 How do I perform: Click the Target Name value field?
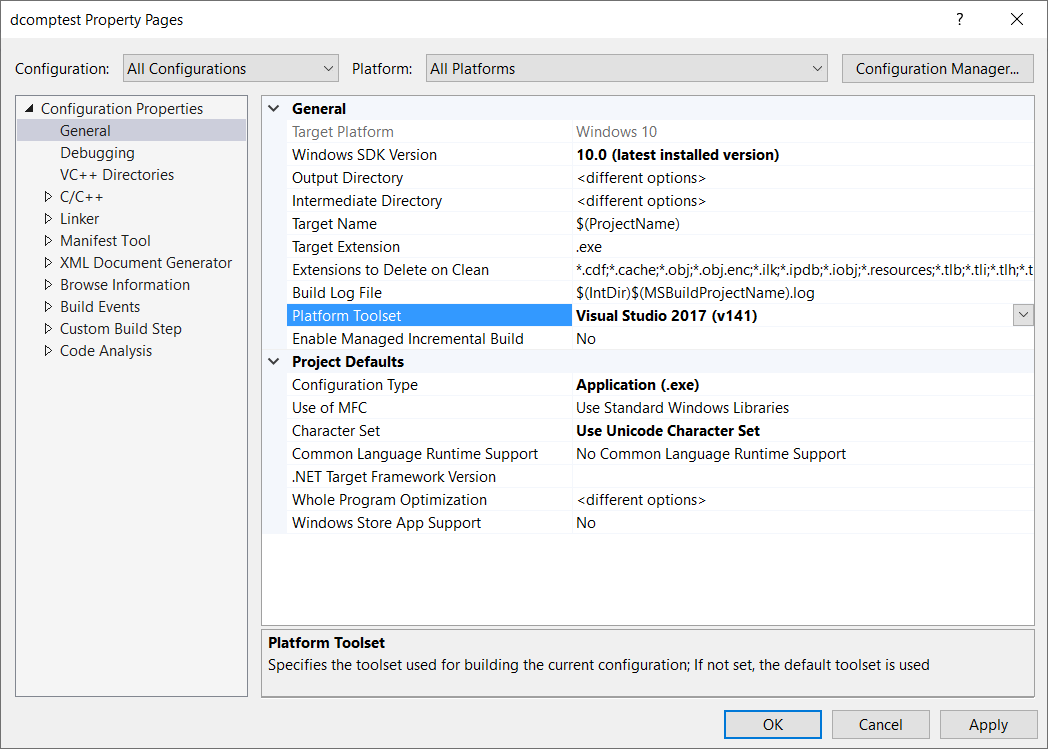click(x=800, y=224)
